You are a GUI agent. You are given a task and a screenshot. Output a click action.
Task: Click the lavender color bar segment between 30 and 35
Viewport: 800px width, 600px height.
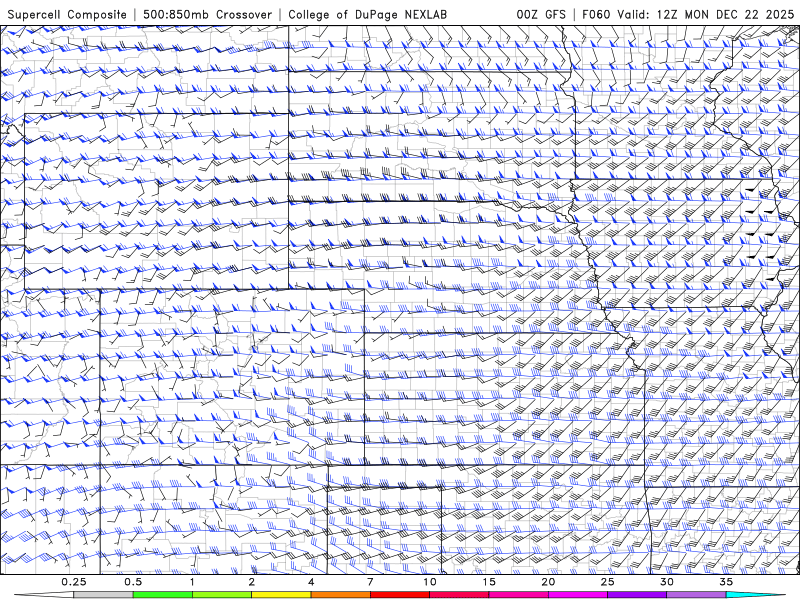[x=696, y=595]
